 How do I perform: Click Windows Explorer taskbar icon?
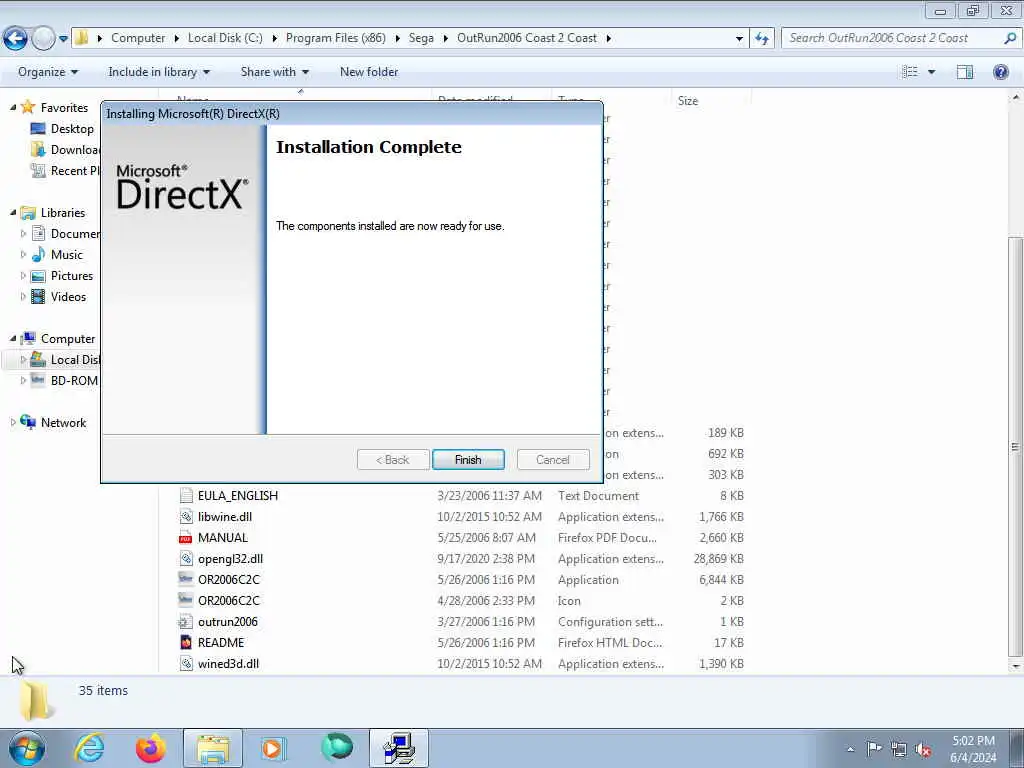[x=213, y=748]
